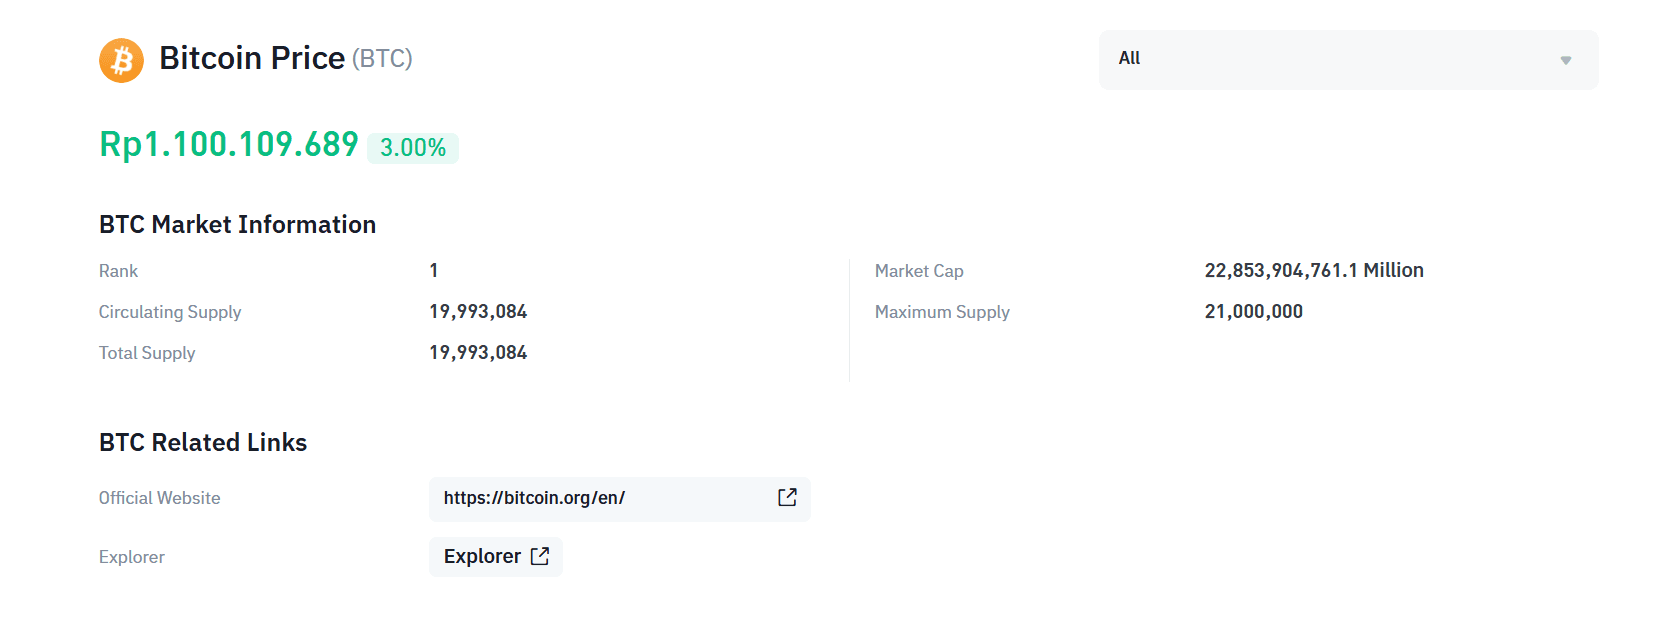This screenshot has height=618, width=1670.
Task: Click the external link icon in Explorer button
Action: (x=540, y=556)
